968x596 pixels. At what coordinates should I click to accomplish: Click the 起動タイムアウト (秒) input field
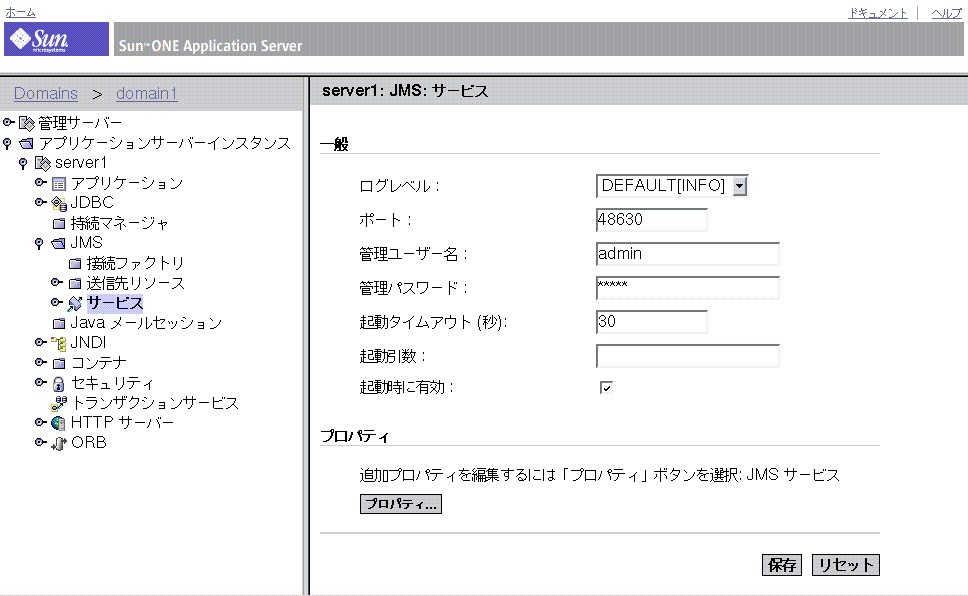[x=651, y=322]
